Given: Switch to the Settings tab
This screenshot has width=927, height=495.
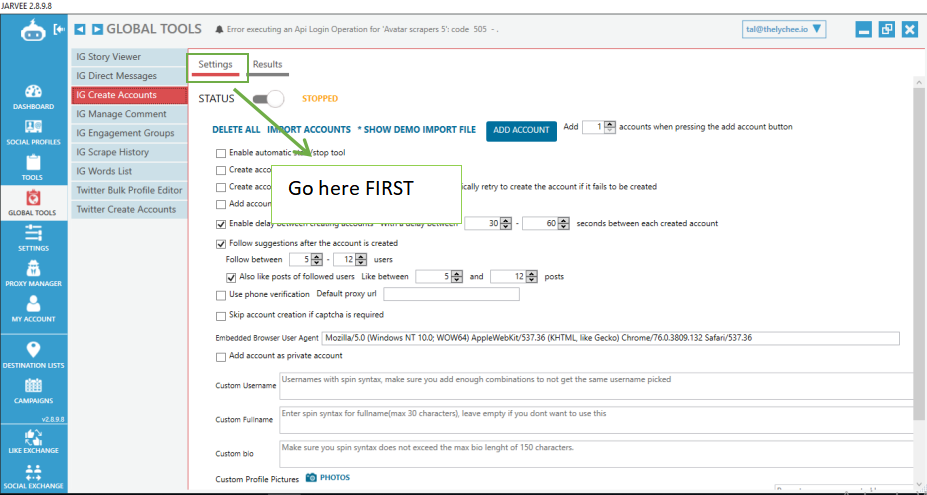Looking at the screenshot, I should pos(215,64).
